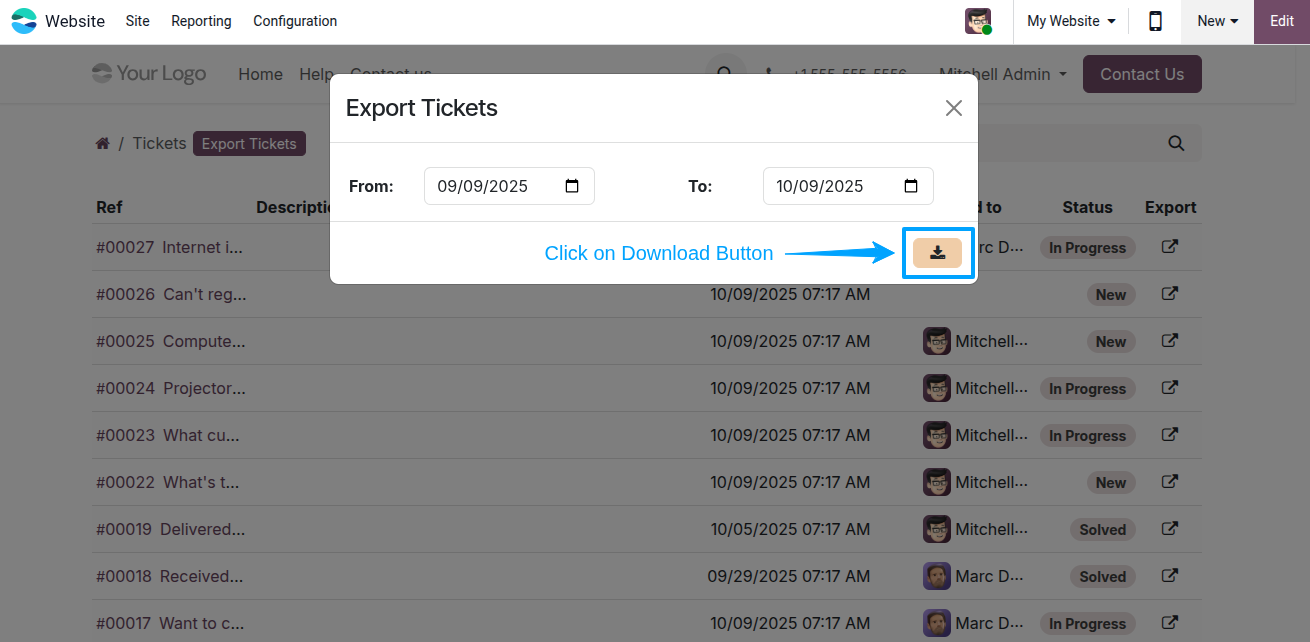Click the Mitchell avatar in the #00023 row

(x=937, y=435)
